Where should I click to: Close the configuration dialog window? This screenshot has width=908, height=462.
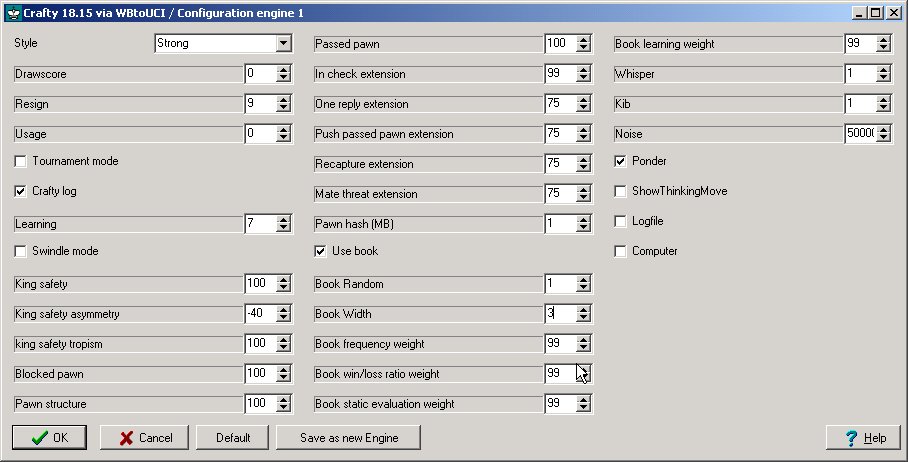pos(894,13)
